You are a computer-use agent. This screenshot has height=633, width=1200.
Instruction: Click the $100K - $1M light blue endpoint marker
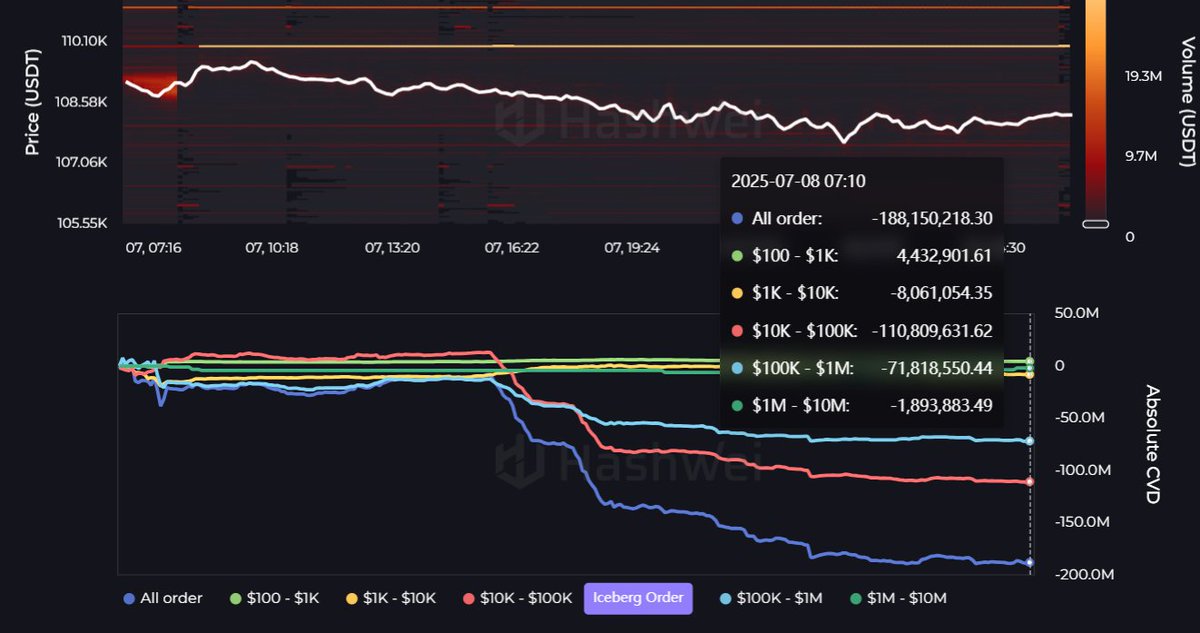[1030, 441]
